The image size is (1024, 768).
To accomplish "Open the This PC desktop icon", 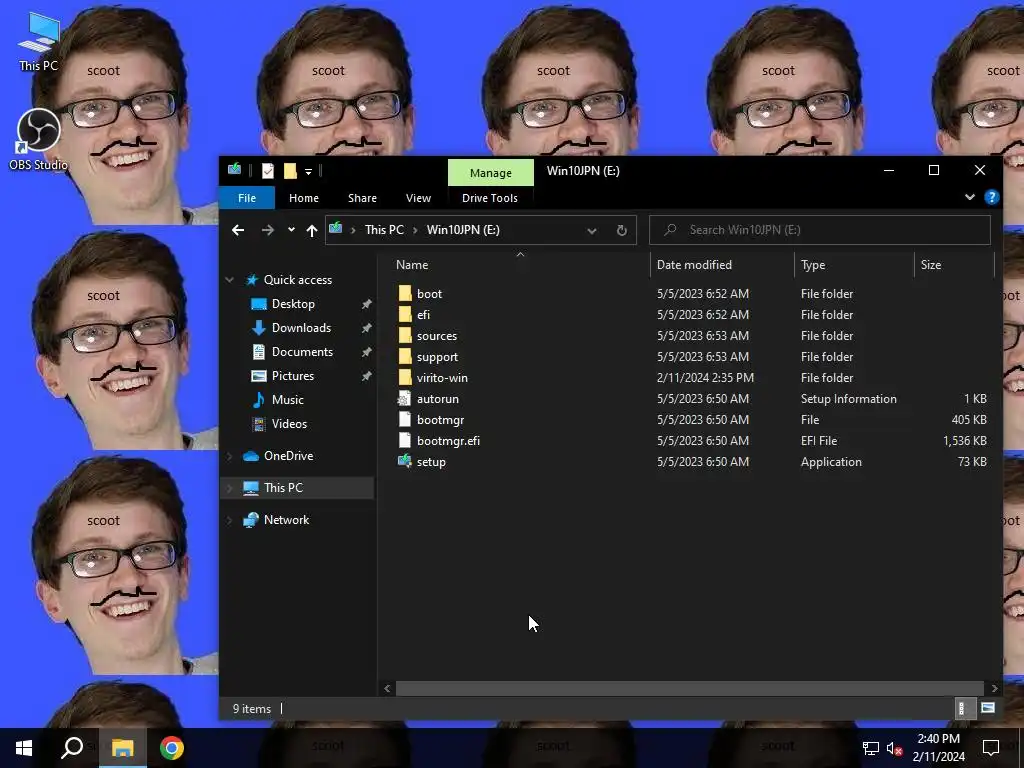I will tap(38, 42).
